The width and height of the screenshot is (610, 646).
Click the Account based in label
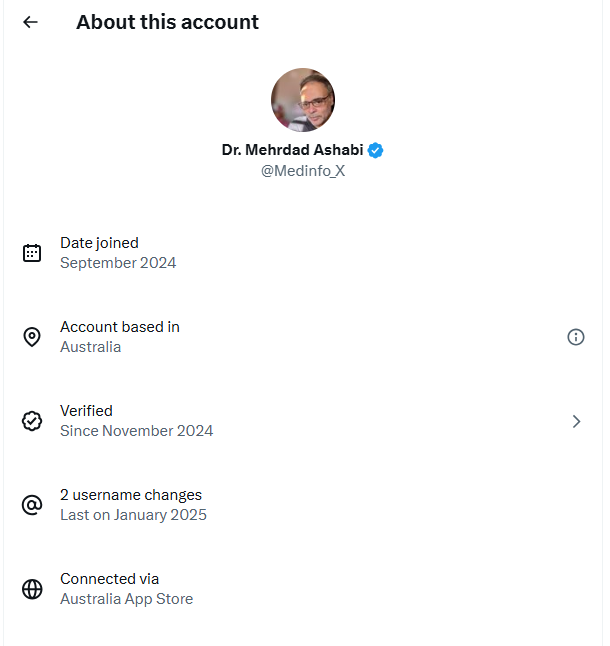120,326
